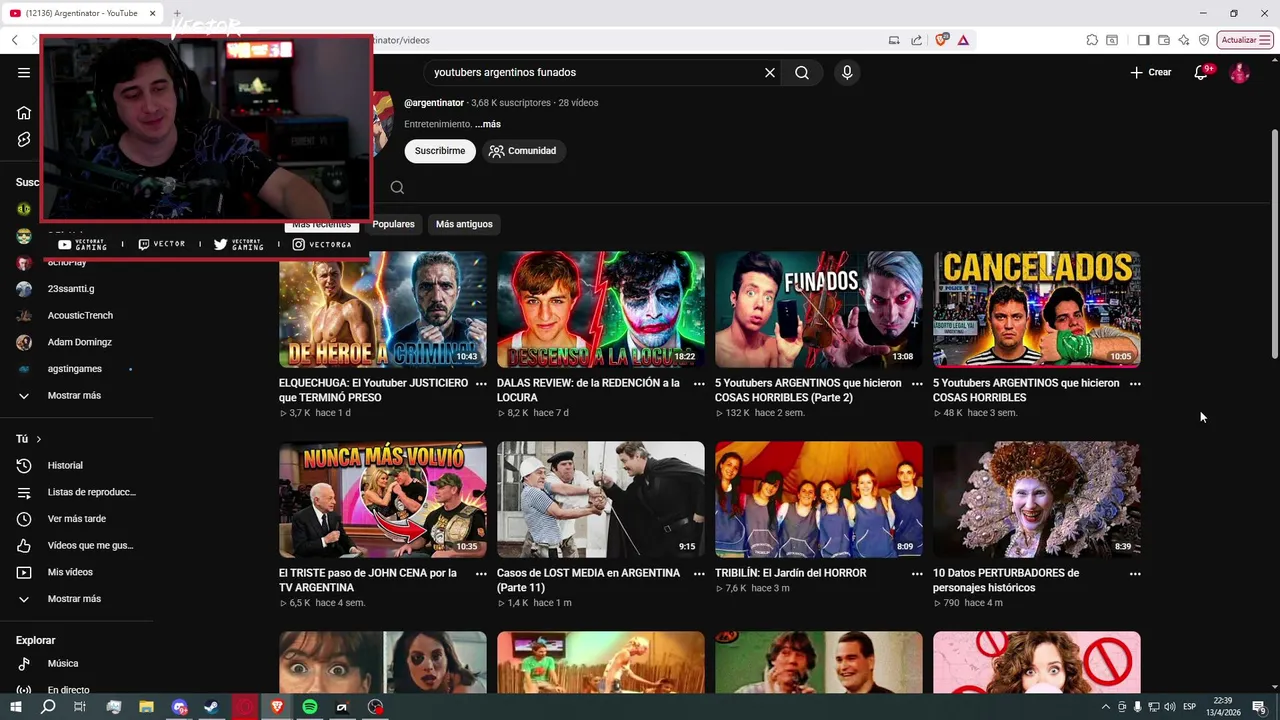Share this page from address bar

point(917,40)
